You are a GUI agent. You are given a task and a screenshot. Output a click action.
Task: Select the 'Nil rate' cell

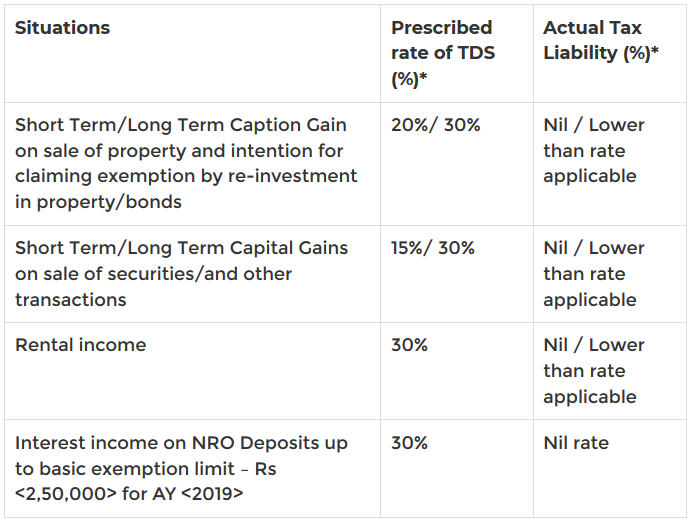576,443
